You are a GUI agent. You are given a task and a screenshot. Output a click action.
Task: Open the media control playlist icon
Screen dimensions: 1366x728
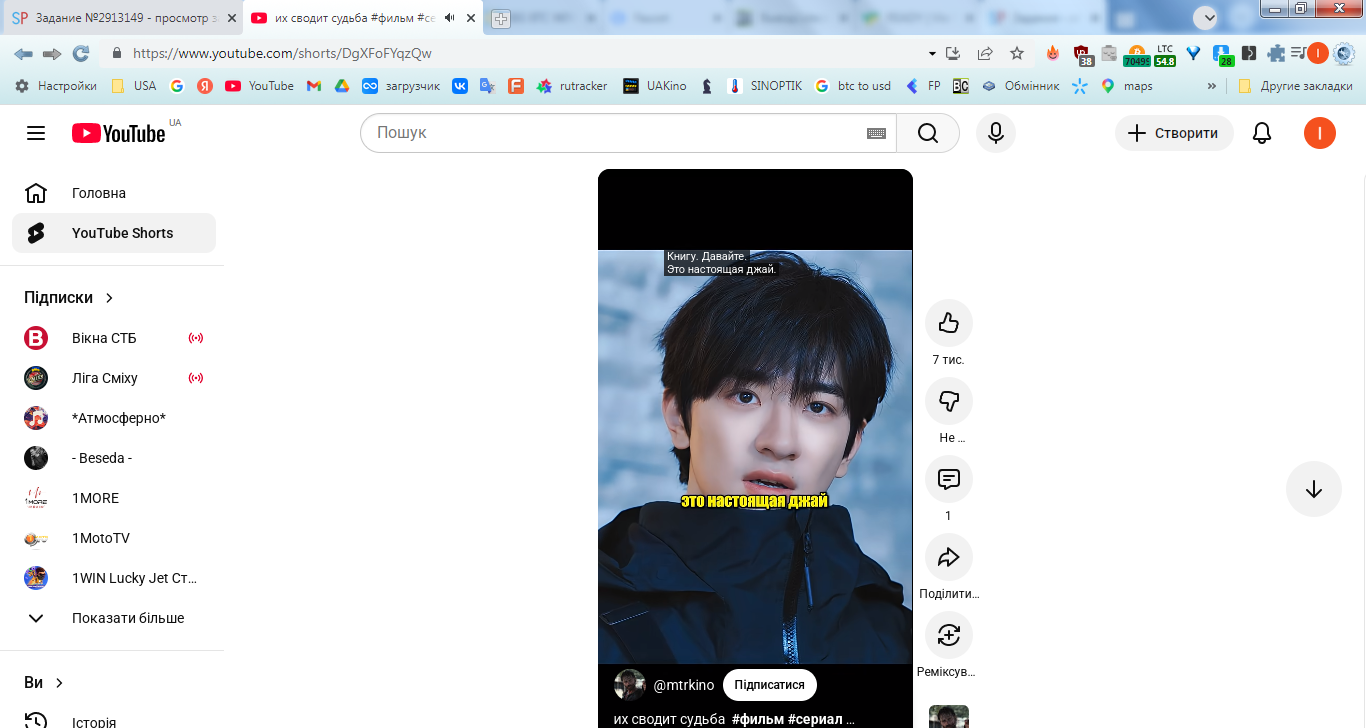[1298, 53]
